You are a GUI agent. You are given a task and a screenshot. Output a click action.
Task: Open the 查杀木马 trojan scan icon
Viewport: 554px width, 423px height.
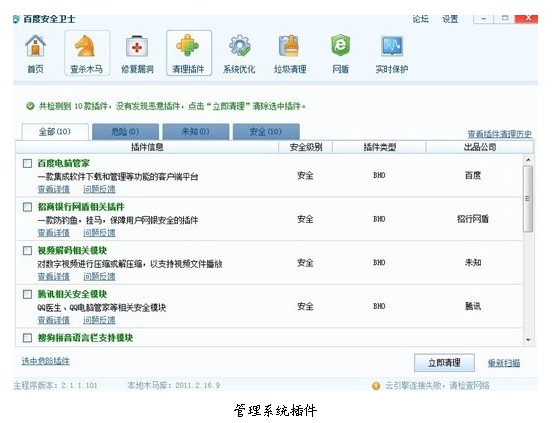pos(86,46)
